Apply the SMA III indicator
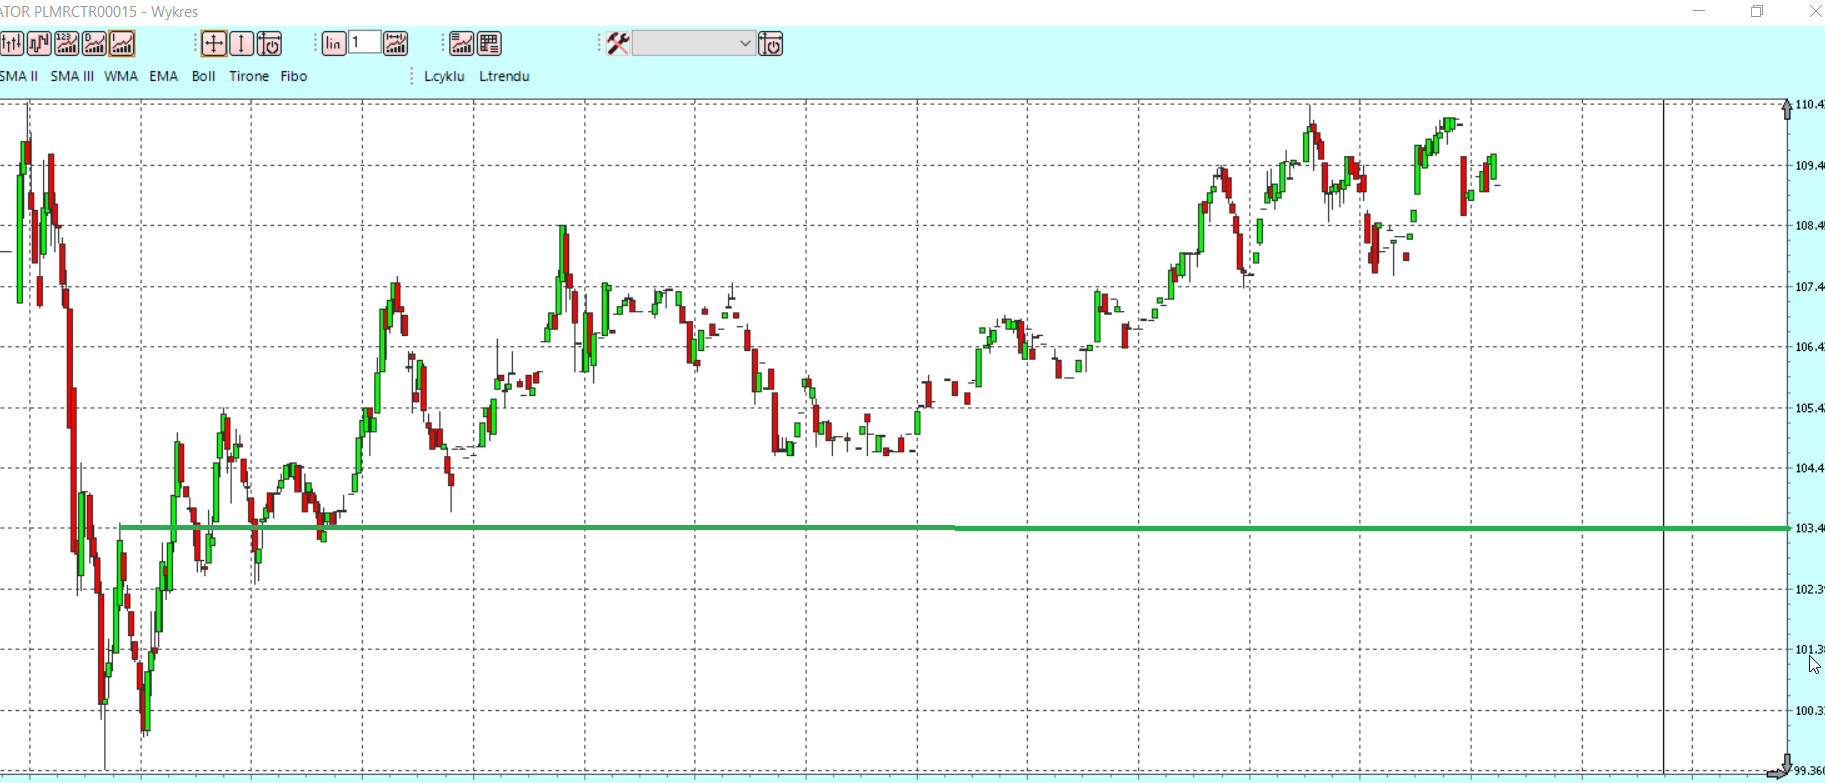This screenshot has height=783, width=1825. [x=72, y=76]
